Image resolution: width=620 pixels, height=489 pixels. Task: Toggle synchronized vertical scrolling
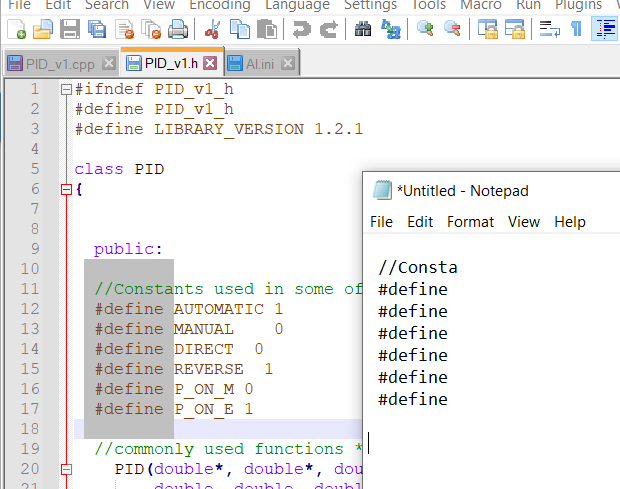click(488, 30)
